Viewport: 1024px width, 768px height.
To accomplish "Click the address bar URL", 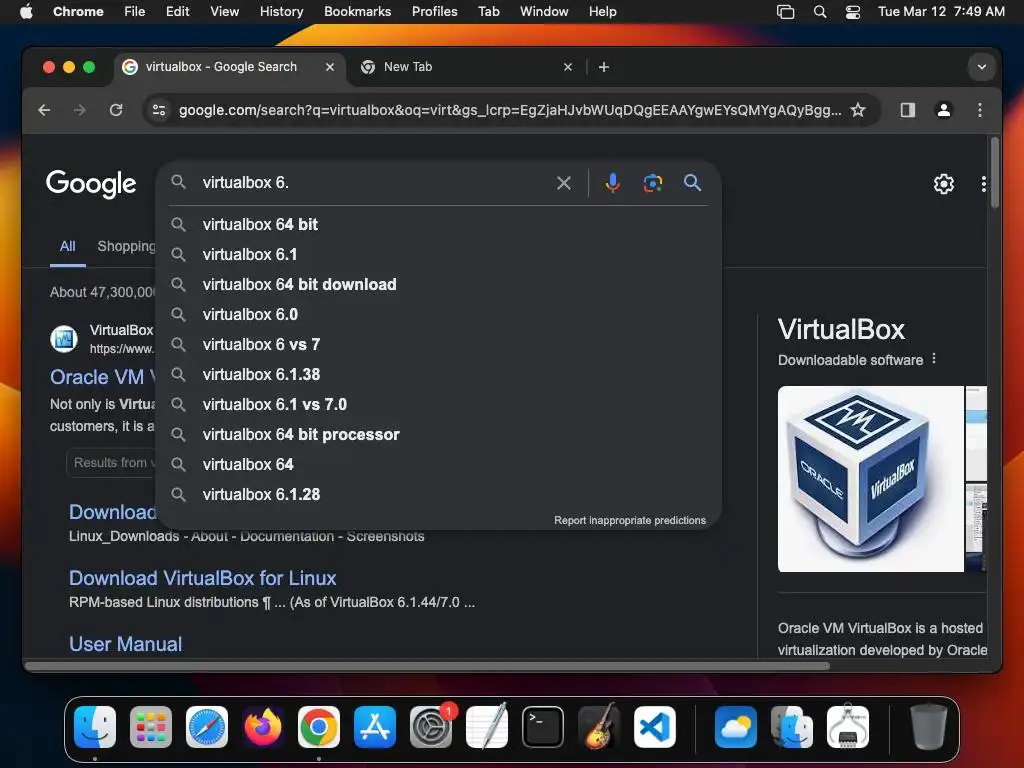I will tap(509, 110).
